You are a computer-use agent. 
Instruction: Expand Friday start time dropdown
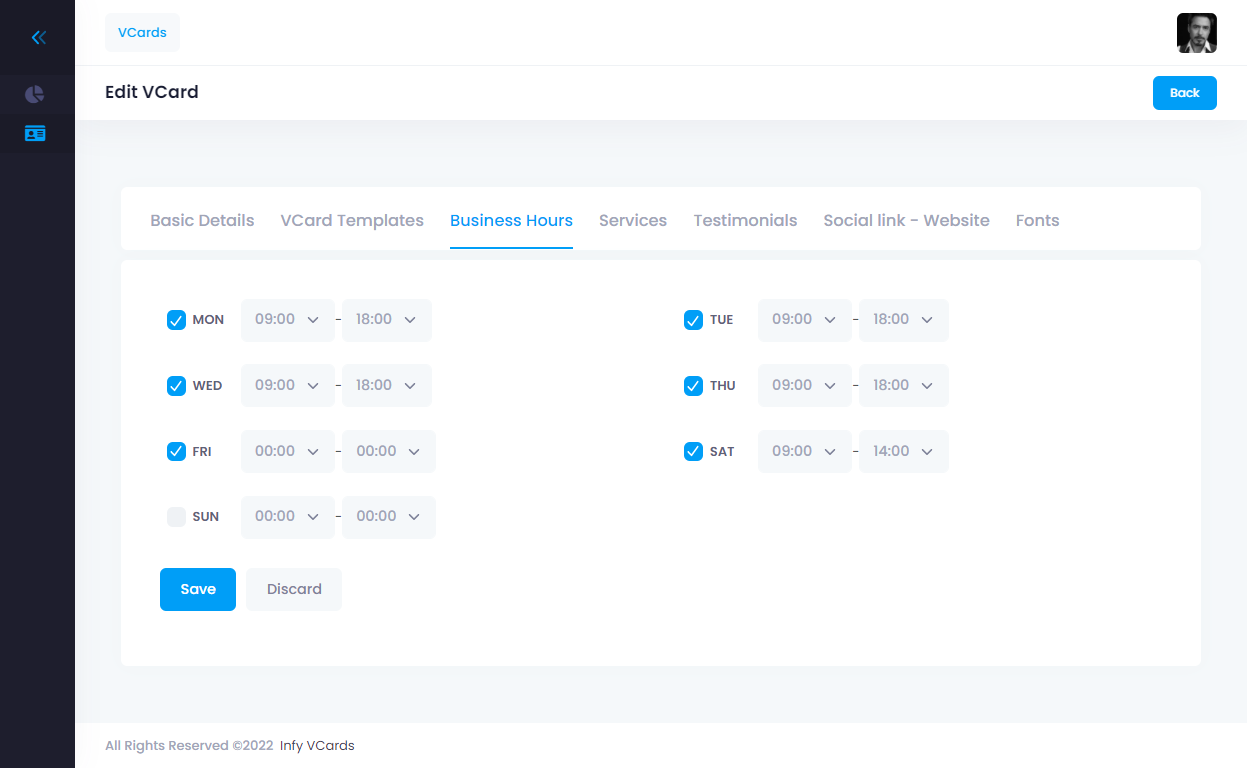coord(287,452)
